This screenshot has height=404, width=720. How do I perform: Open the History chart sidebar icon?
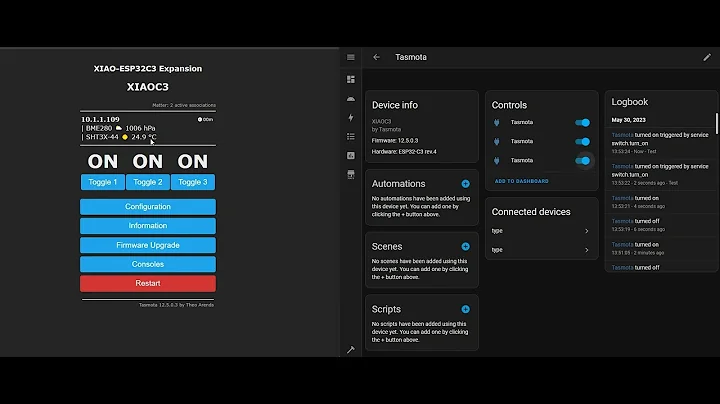pos(351,156)
